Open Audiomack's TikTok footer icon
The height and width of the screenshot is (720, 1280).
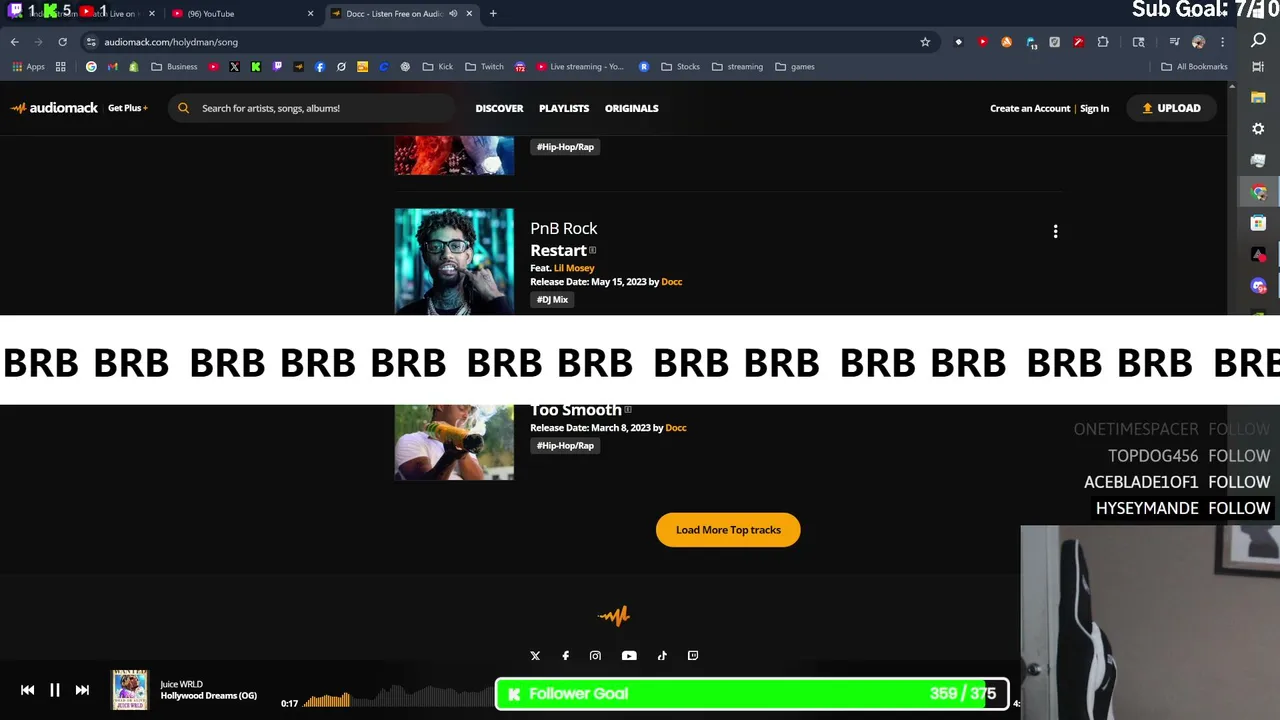pos(662,656)
